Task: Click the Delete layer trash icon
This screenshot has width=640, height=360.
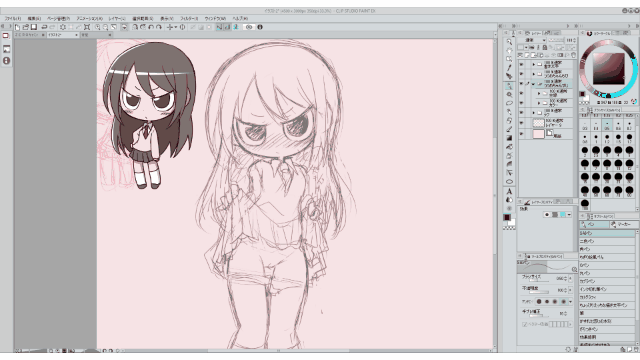Action: (573, 55)
